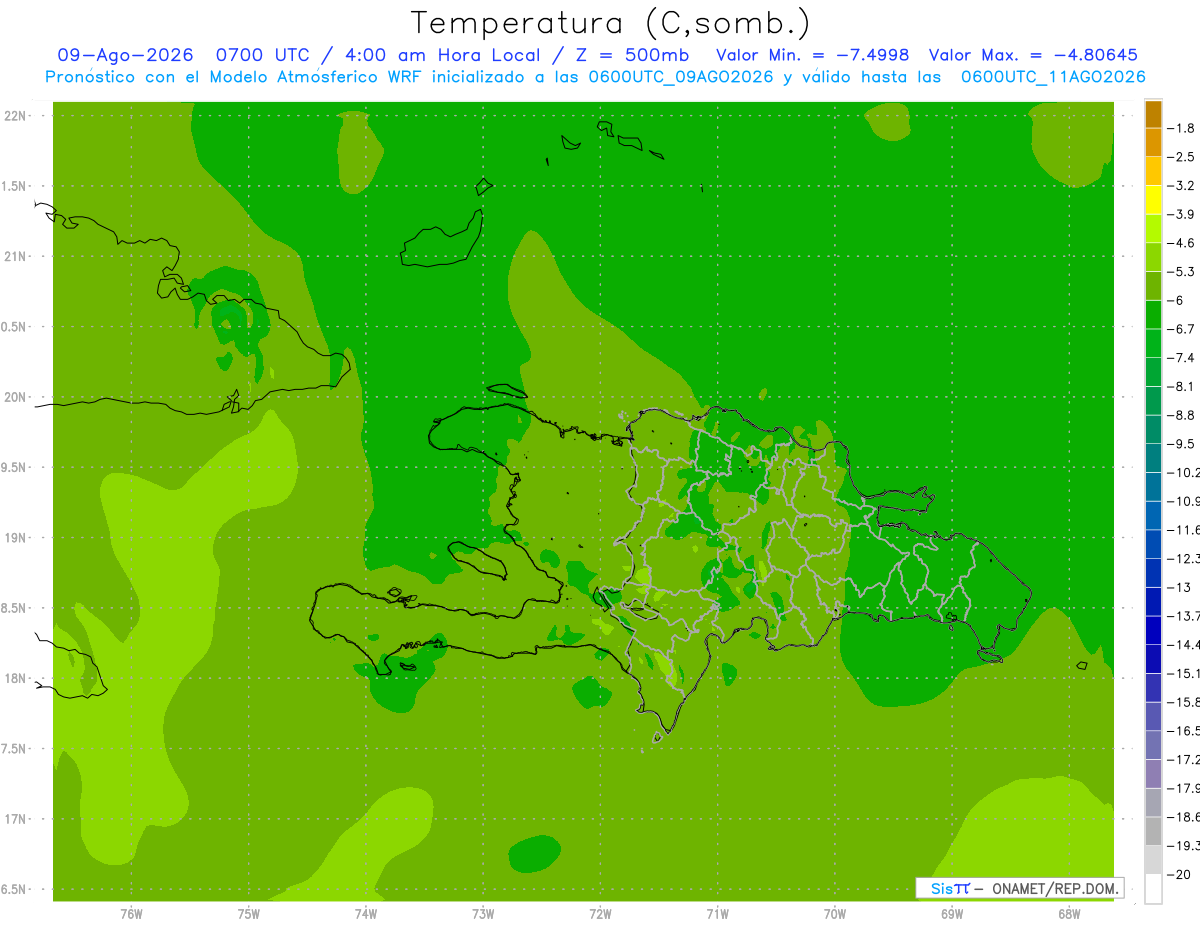Click the '20N' latitude label
This screenshot has height=927, width=1200.
point(17,397)
